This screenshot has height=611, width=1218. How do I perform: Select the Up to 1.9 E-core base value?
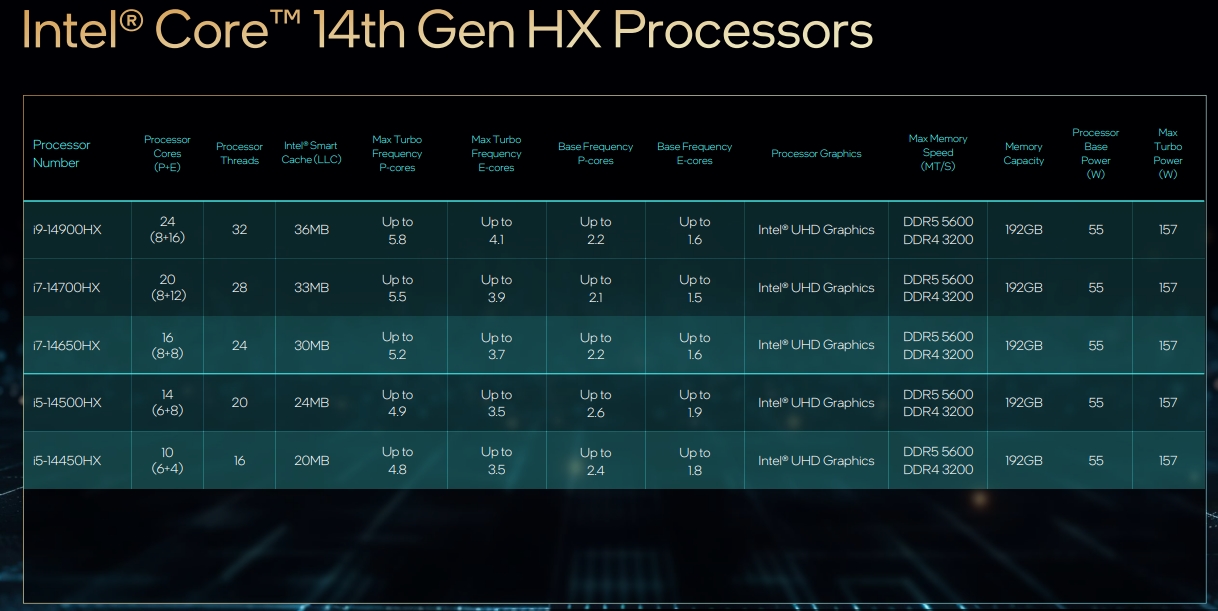pos(694,403)
